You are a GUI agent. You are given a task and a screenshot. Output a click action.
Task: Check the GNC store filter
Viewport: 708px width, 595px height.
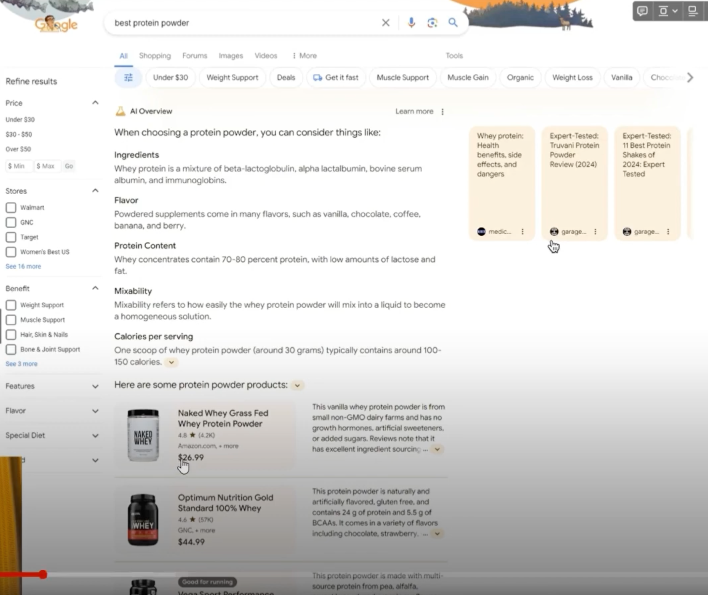pyautogui.click(x=11, y=222)
